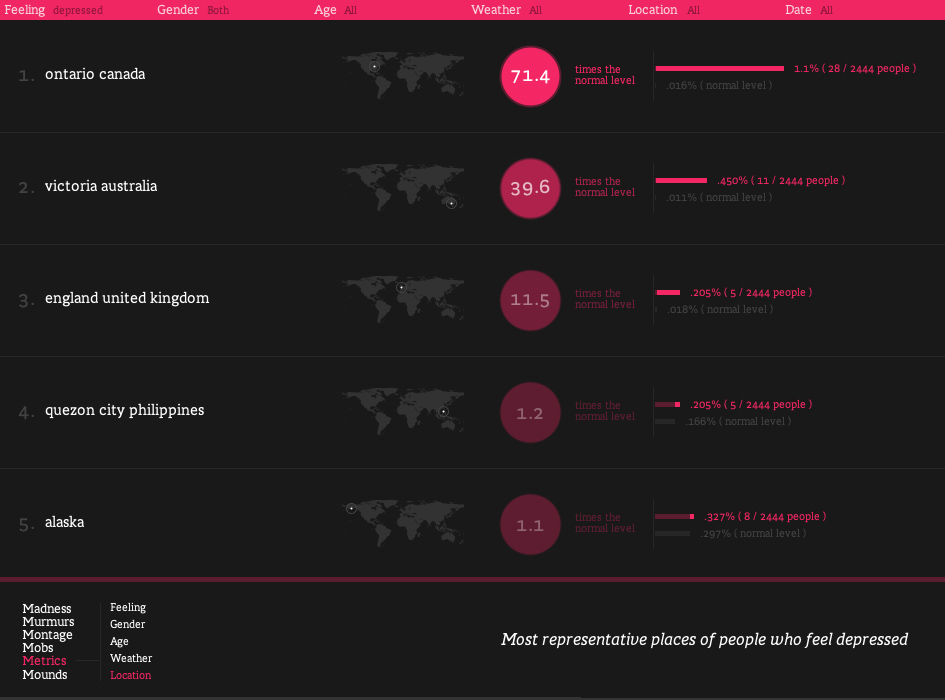Click the world map next to Victoria Australia
Viewport: 945px width, 700px height.
403,187
